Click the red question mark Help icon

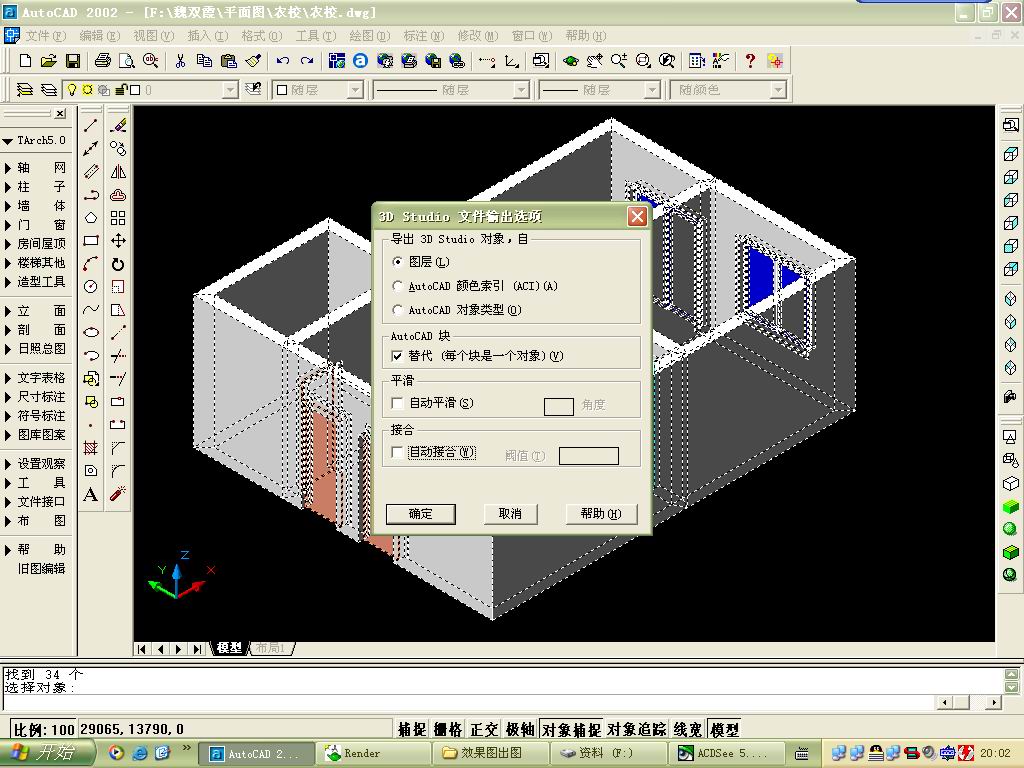tap(750, 61)
